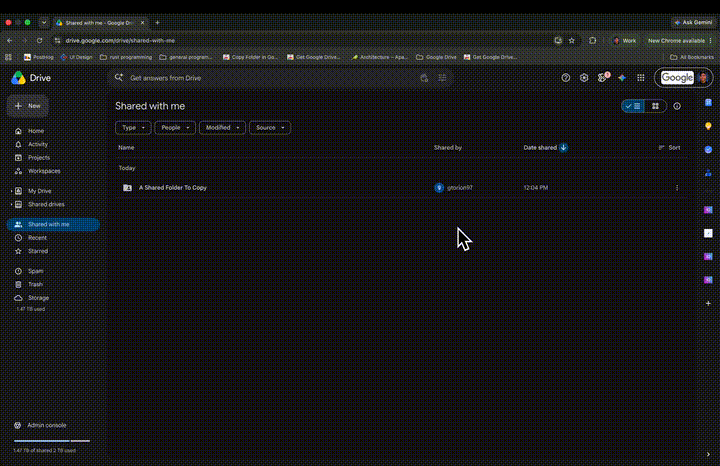Open Google Tasks in the side panel
Screen dimensions: 720x466
coord(708,150)
